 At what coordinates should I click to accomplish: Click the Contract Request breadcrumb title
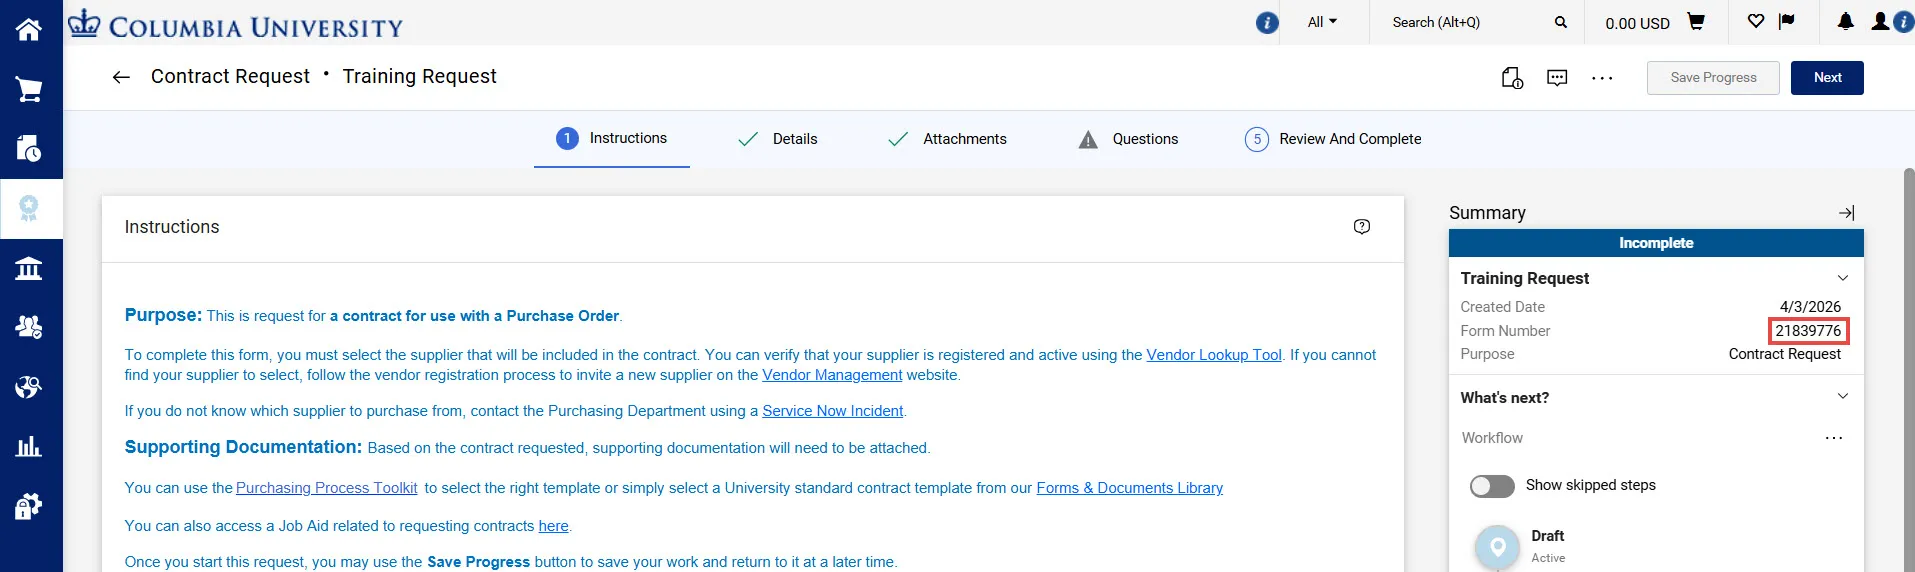pos(230,77)
